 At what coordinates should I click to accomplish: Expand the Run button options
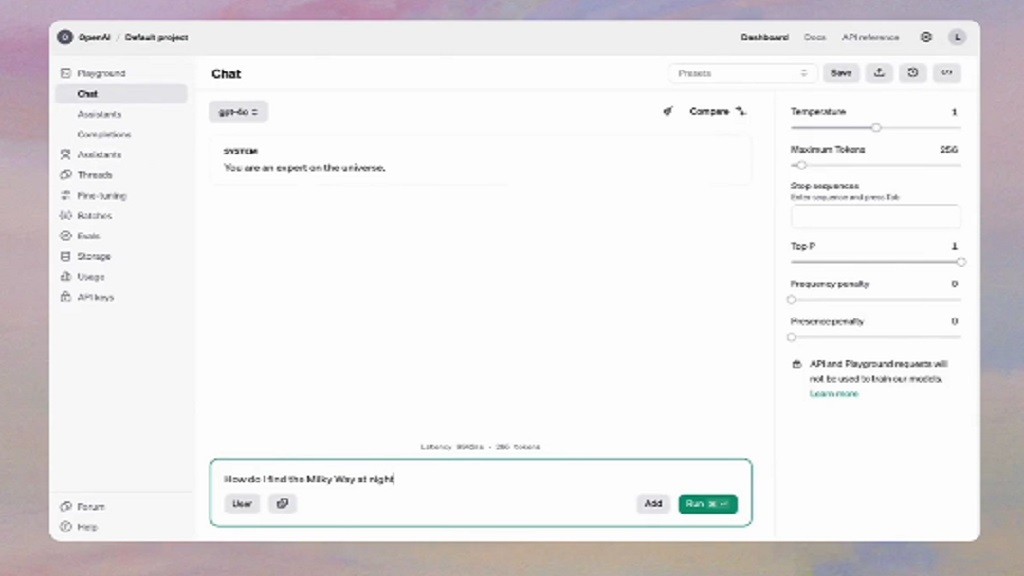(x=723, y=503)
